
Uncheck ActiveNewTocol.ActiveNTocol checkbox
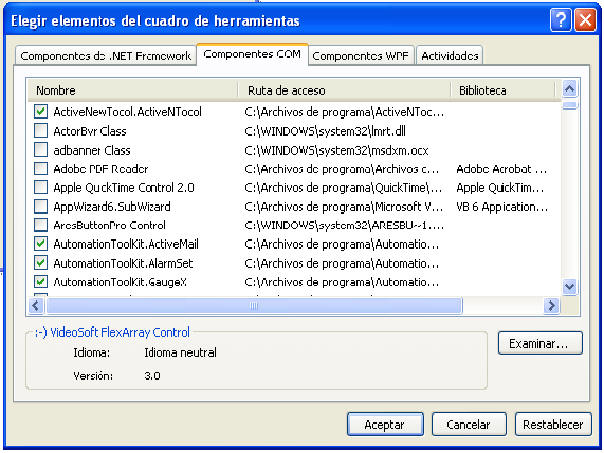click(x=41, y=112)
